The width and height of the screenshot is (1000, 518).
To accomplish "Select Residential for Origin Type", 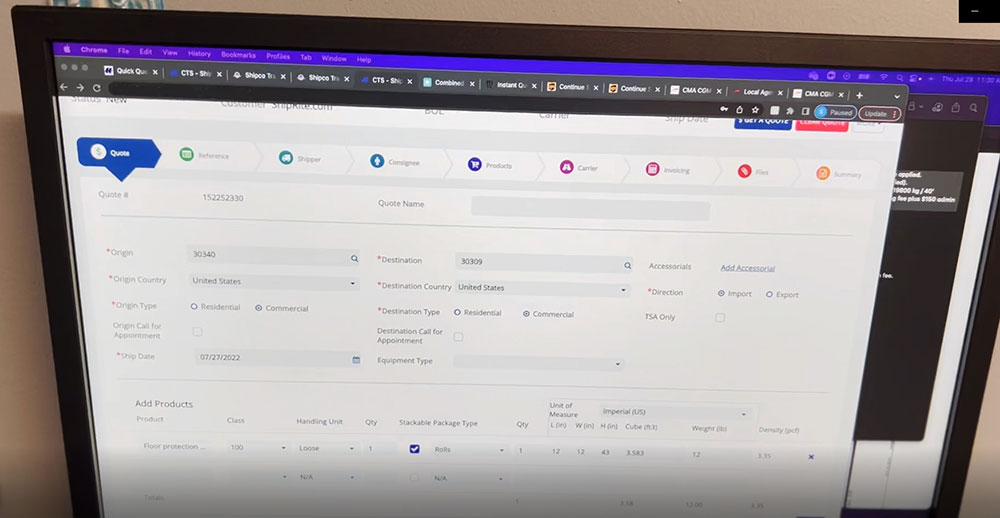I will [x=196, y=307].
